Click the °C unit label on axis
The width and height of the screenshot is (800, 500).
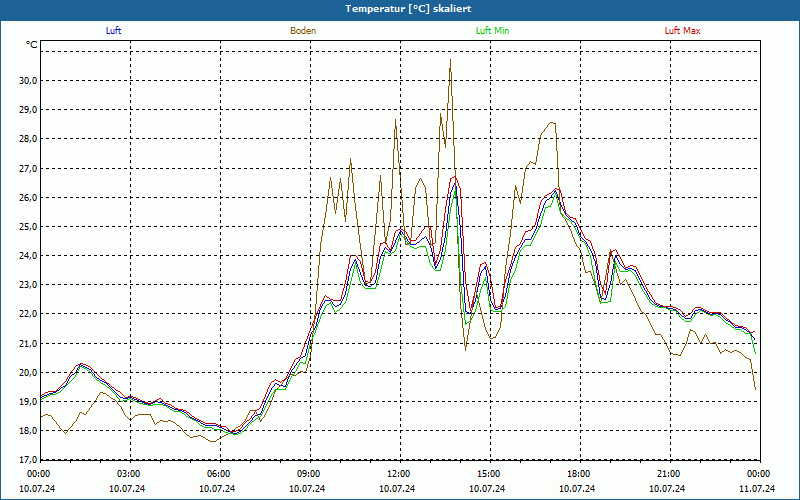(x=32, y=45)
